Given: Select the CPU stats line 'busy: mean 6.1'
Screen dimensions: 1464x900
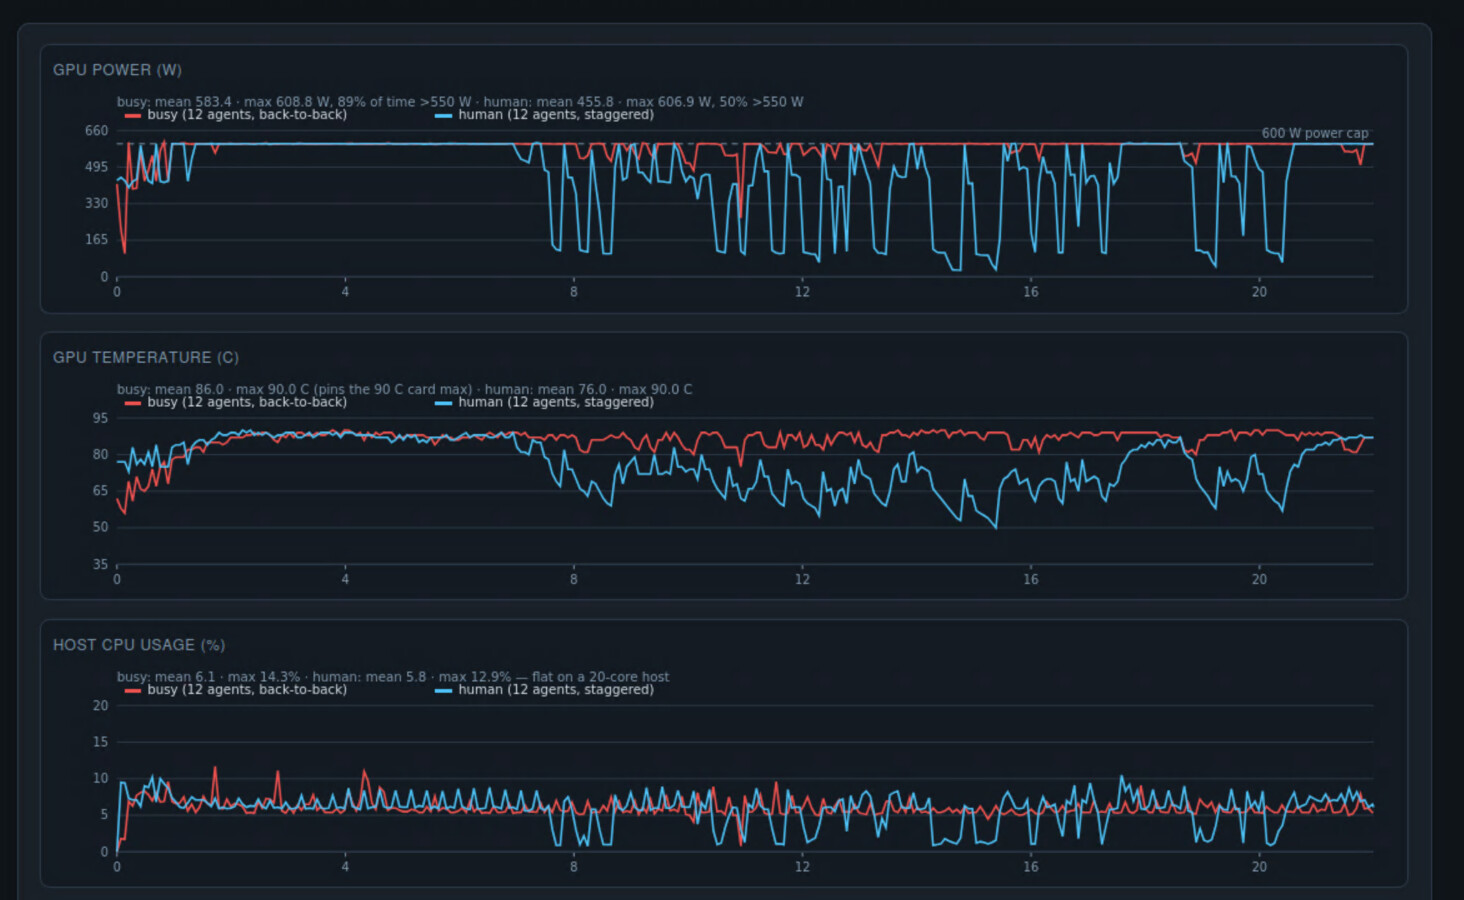Looking at the screenshot, I should 393,676.
